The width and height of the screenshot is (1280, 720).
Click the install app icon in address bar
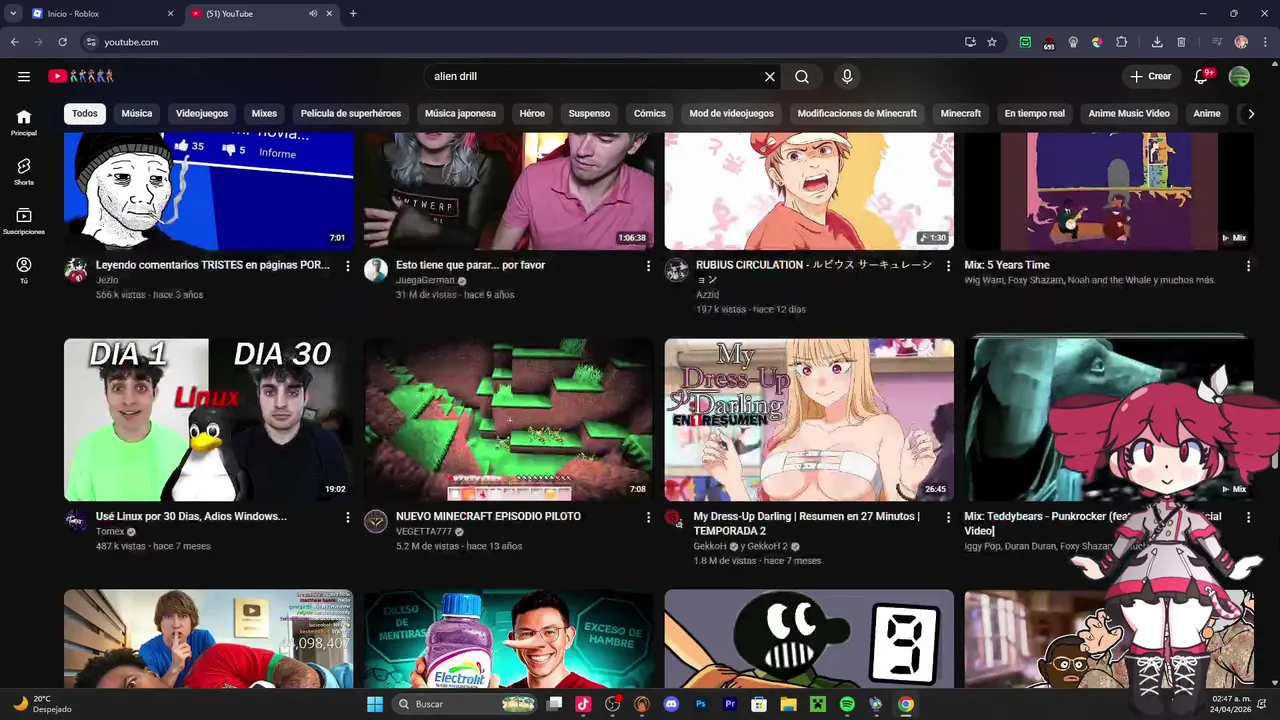(970, 42)
